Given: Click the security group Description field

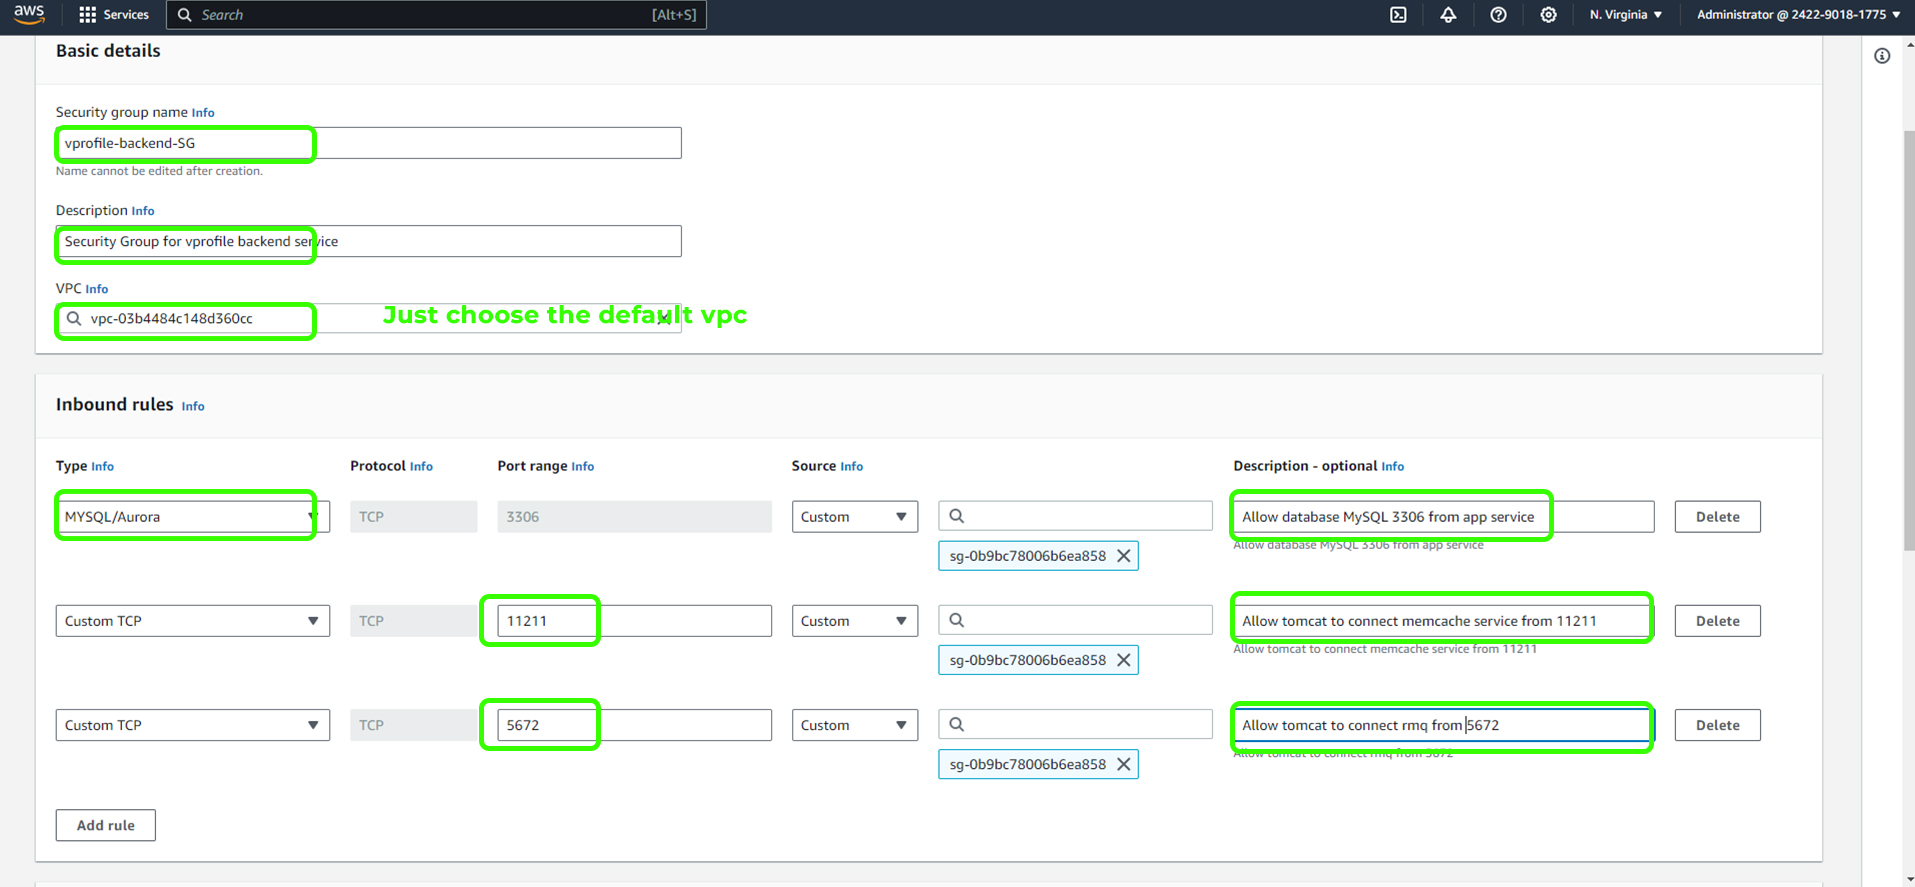Looking at the screenshot, I should pyautogui.click(x=368, y=241).
